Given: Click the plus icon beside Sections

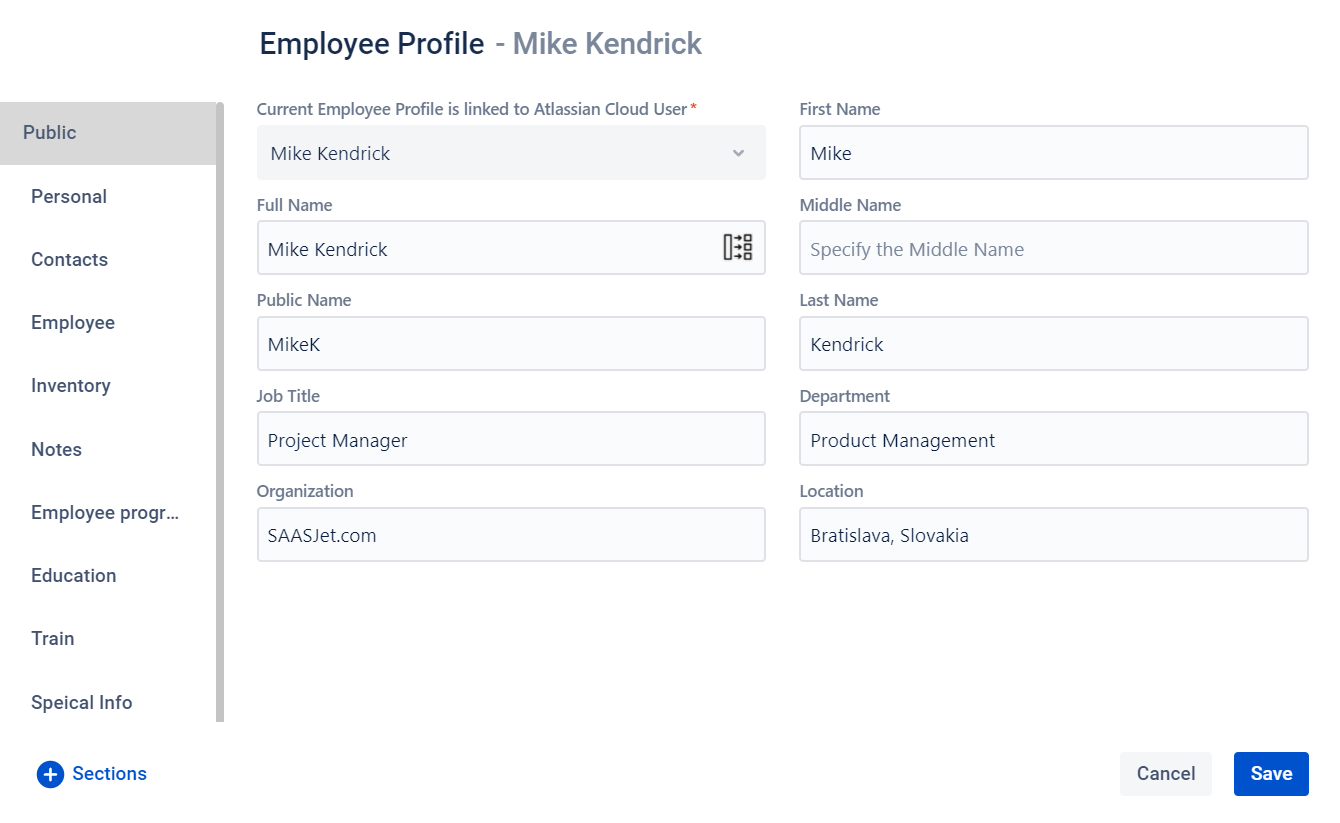Looking at the screenshot, I should point(50,774).
